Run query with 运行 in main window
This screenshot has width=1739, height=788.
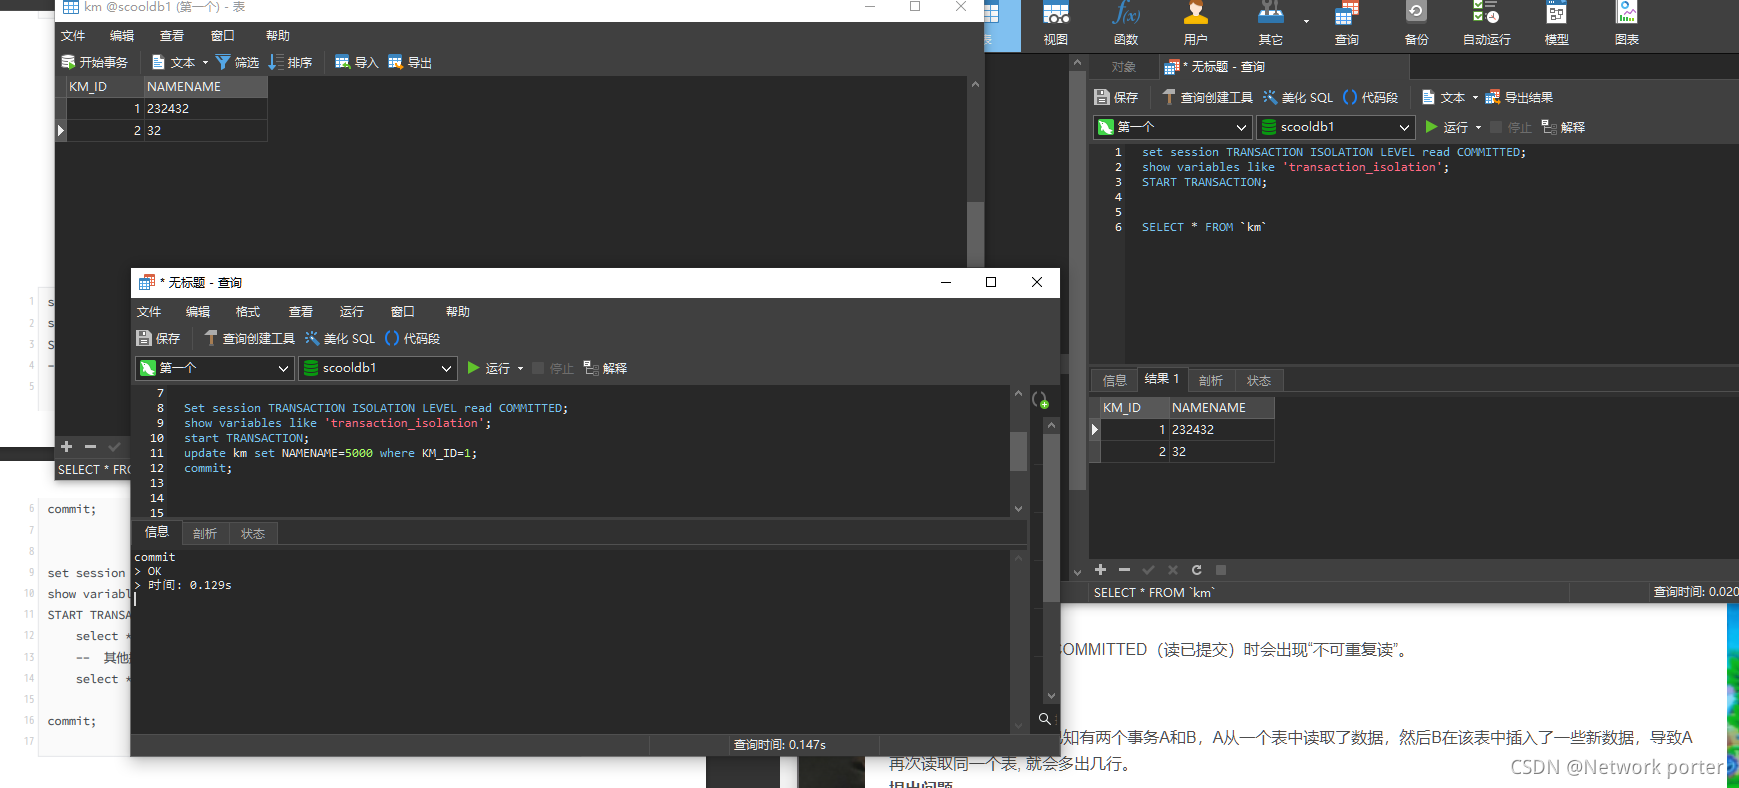click(x=1446, y=127)
